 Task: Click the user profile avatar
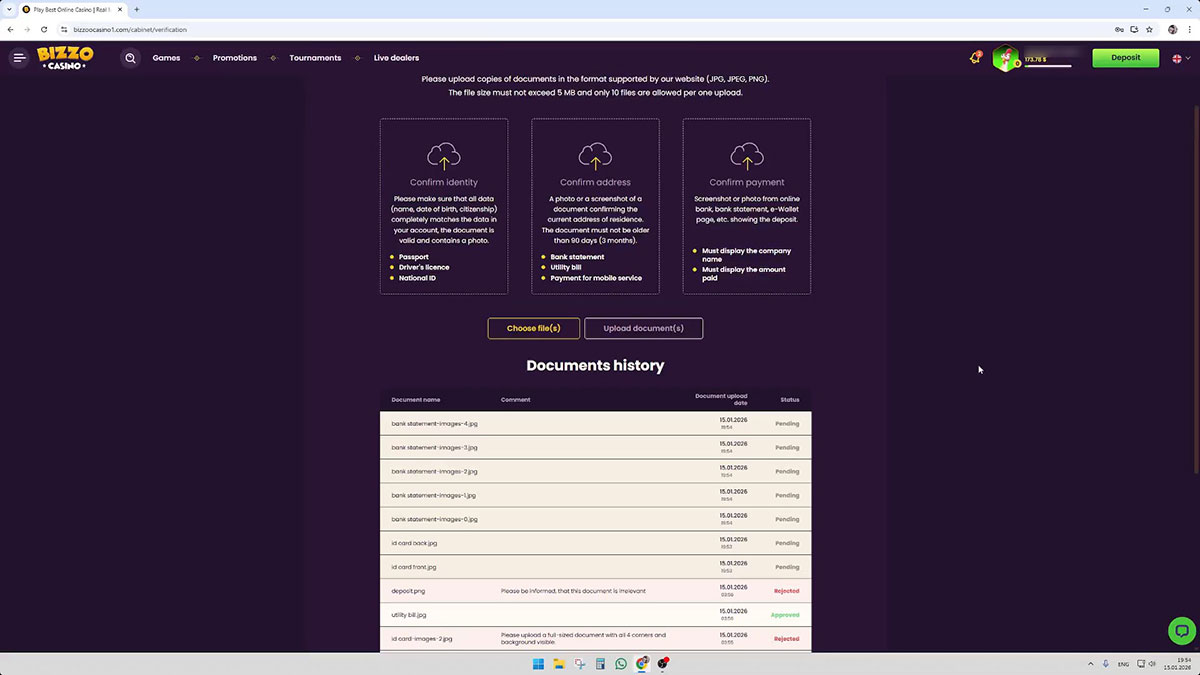tap(1005, 58)
